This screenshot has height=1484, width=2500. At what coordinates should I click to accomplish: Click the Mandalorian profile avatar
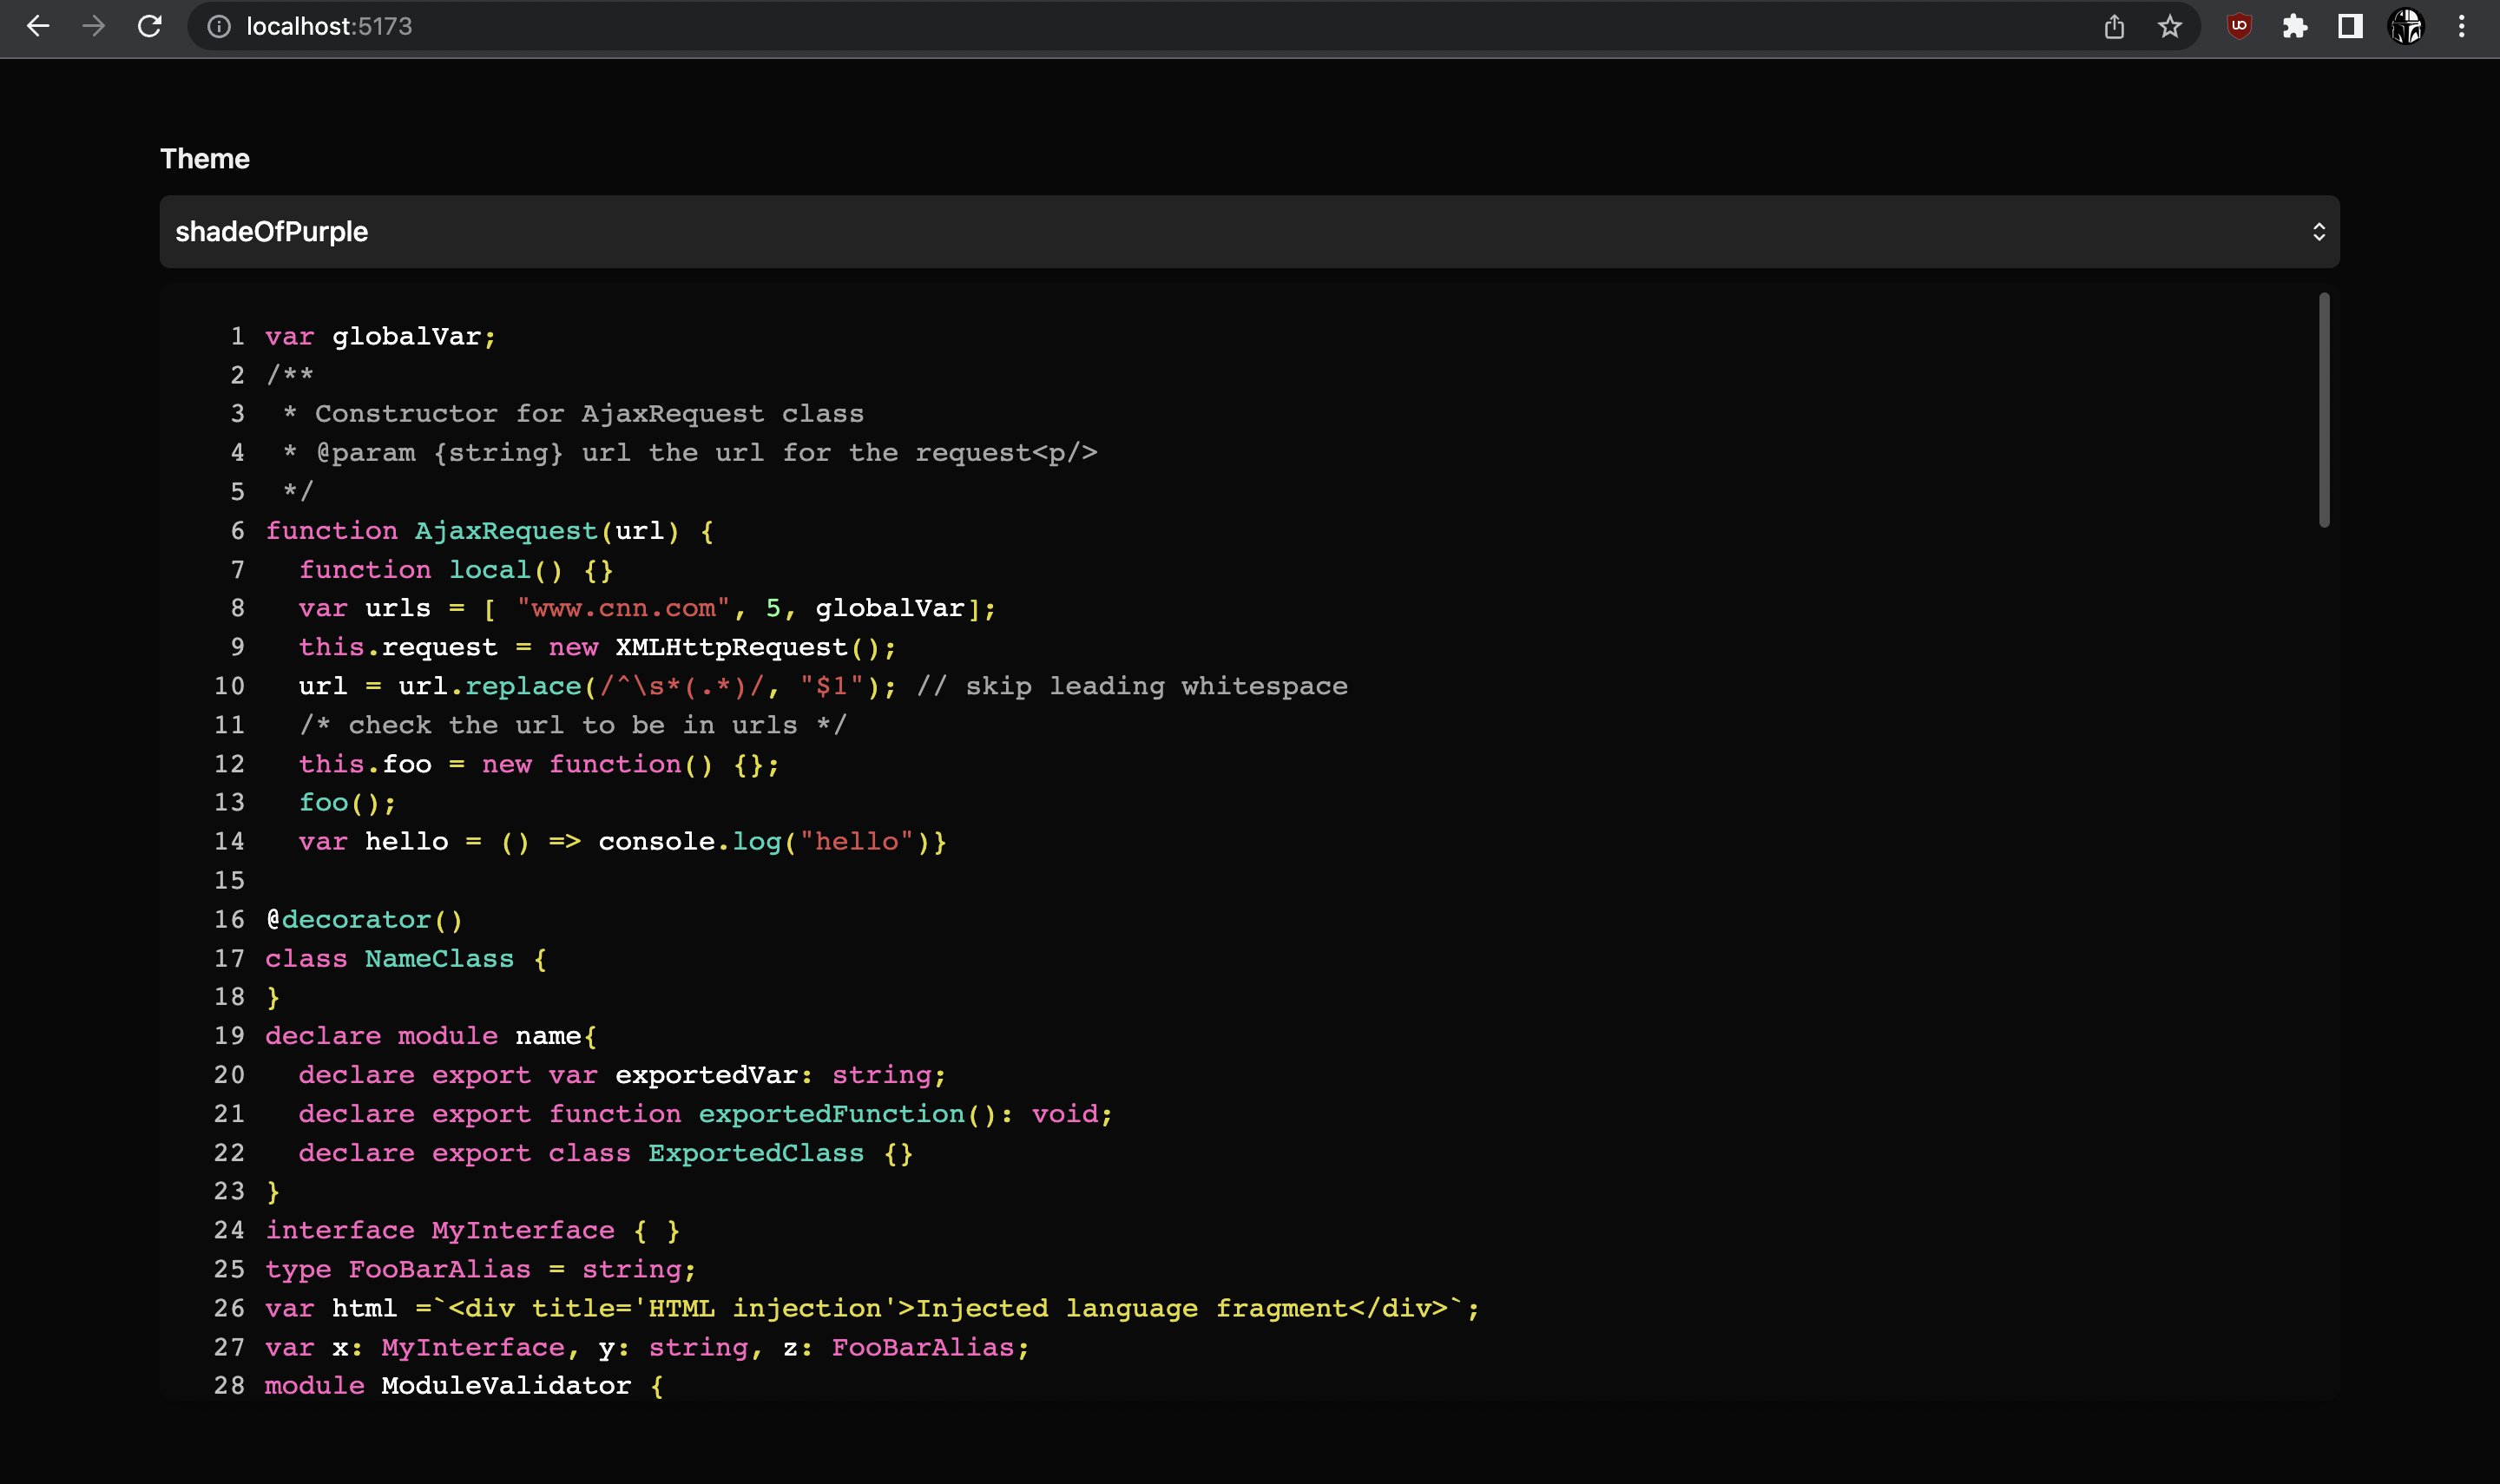pyautogui.click(x=2407, y=26)
